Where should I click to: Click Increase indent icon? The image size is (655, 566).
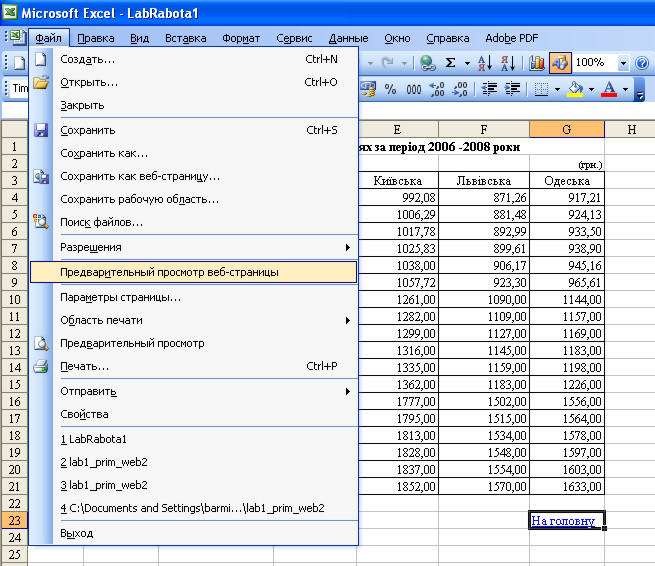click(513, 89)
